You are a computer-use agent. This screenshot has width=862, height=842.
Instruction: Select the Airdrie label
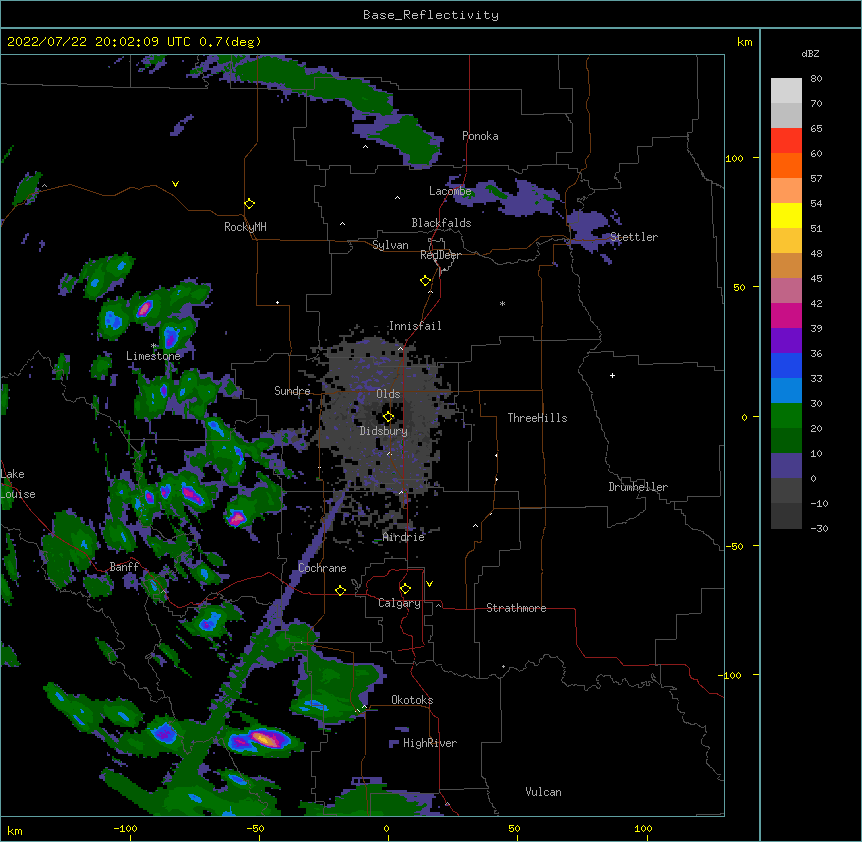tap(404, 537)
